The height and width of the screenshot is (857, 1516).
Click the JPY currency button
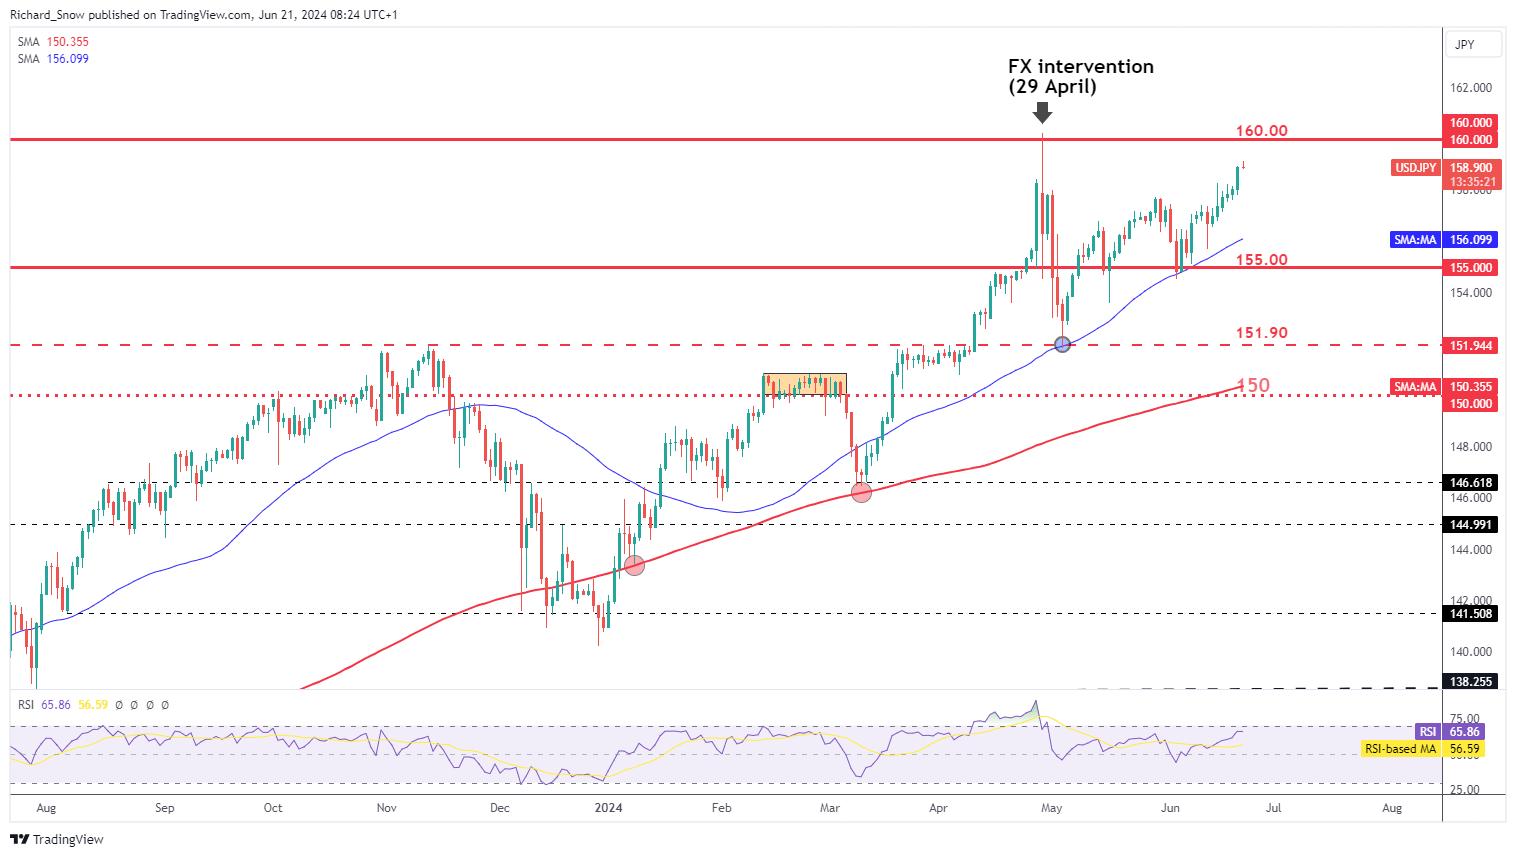click(x=1473, y=44)
